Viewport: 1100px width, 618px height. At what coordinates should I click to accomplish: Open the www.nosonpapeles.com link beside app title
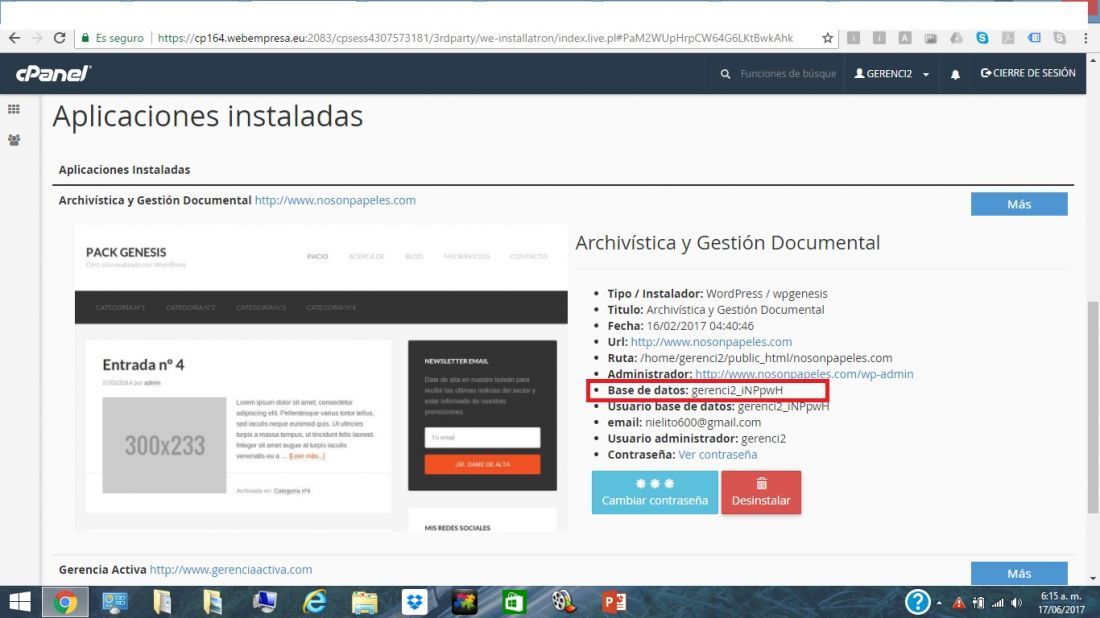(x=335, y=200)
